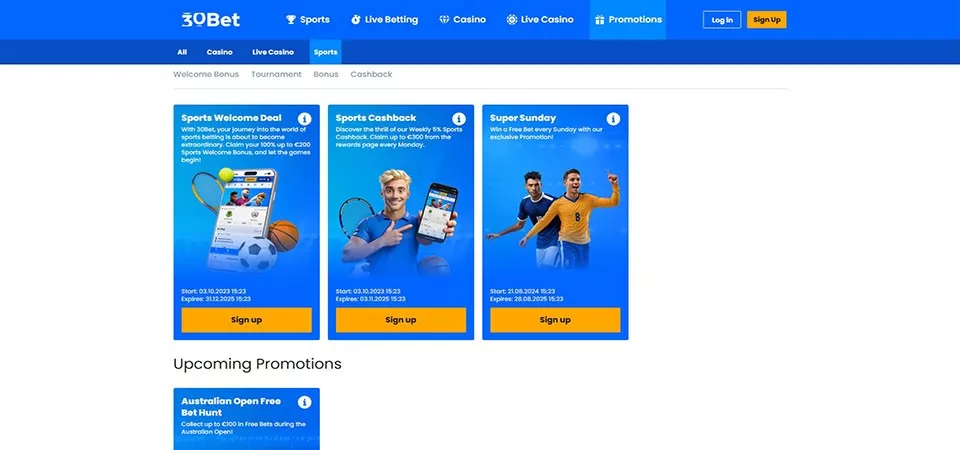
Task: Open info icon on Sports Welcome Deal
Action: (x=304, y=119)
